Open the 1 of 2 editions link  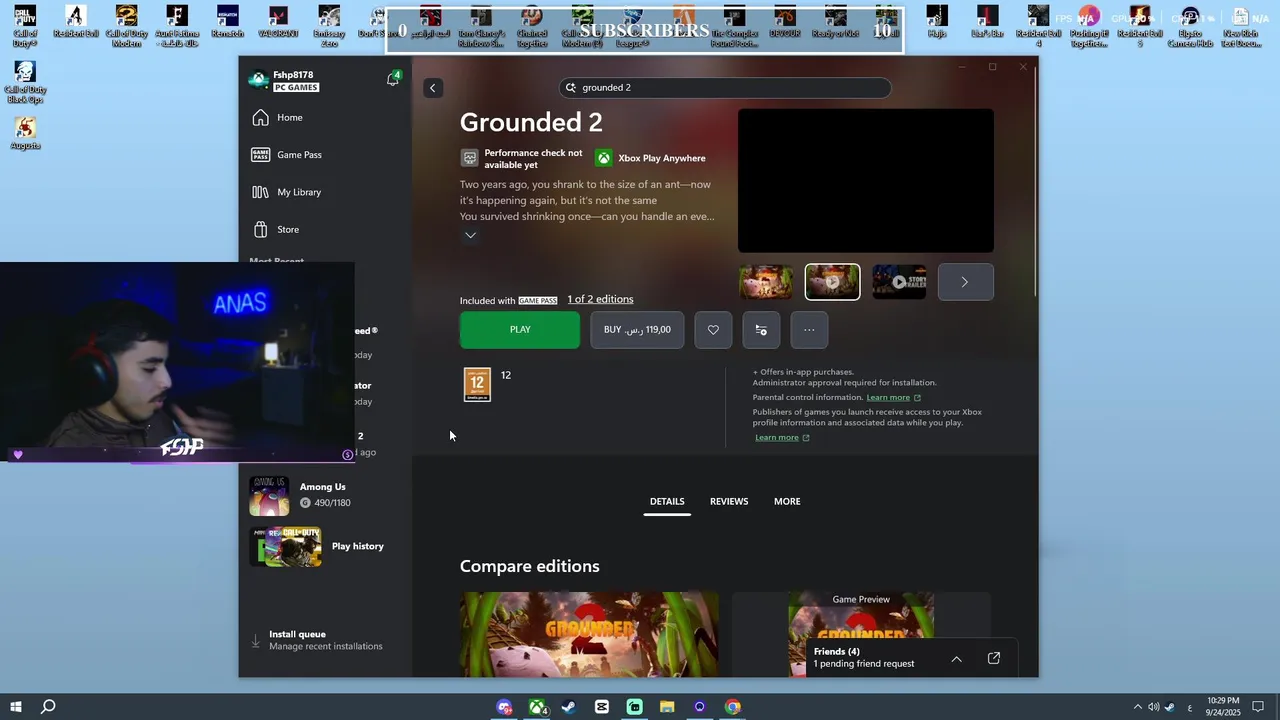(x=600, y=300)
